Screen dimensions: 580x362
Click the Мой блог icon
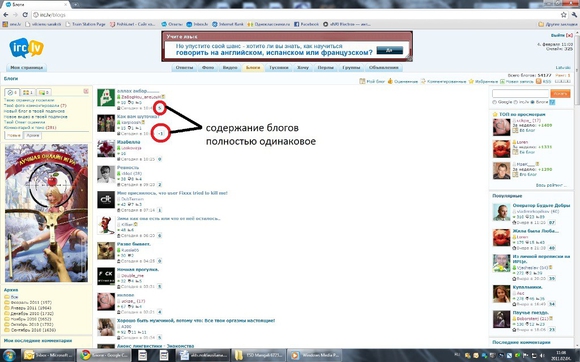tap(362, 81)
